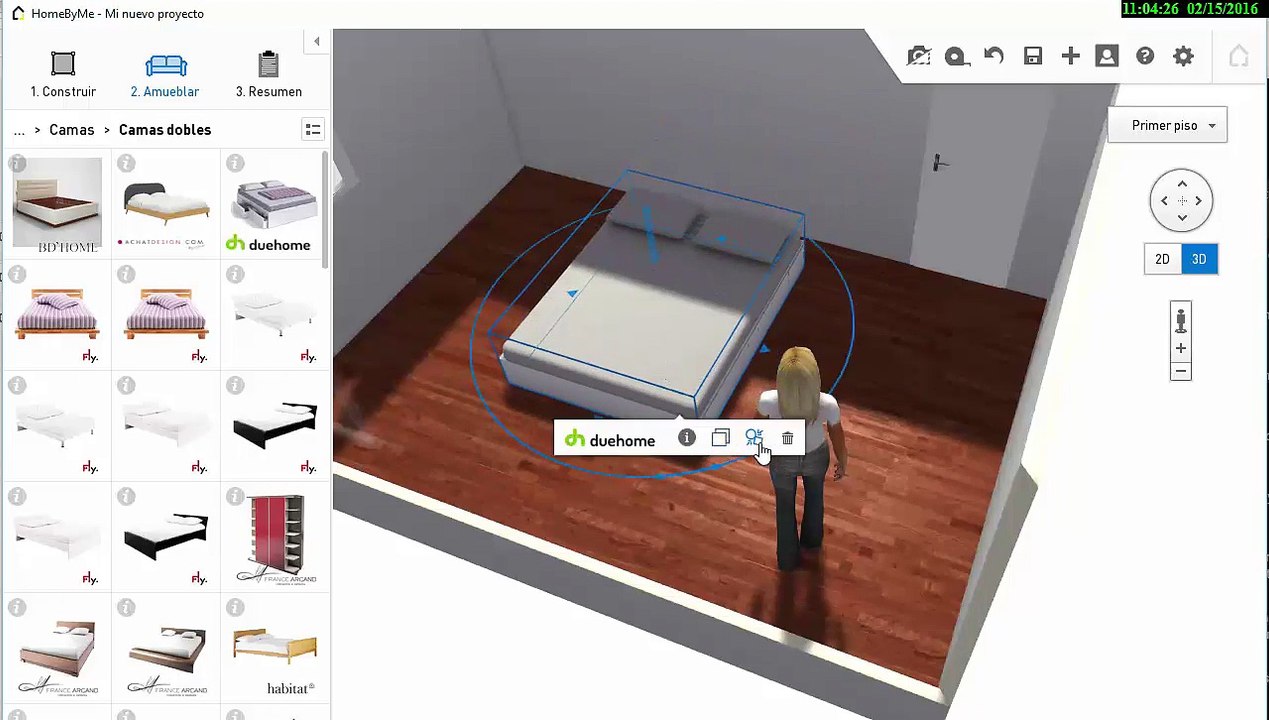Switch to 3D view
This screenshot has height=720, width=1269.
point(1198,259)
